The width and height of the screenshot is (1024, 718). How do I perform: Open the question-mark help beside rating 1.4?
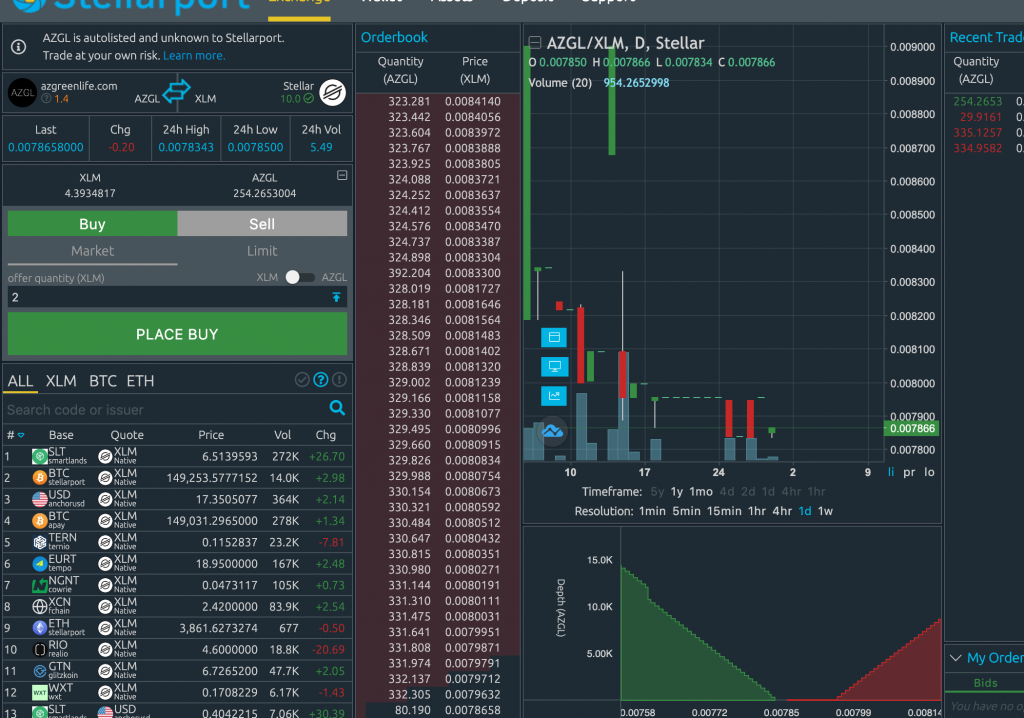[46, 99]
